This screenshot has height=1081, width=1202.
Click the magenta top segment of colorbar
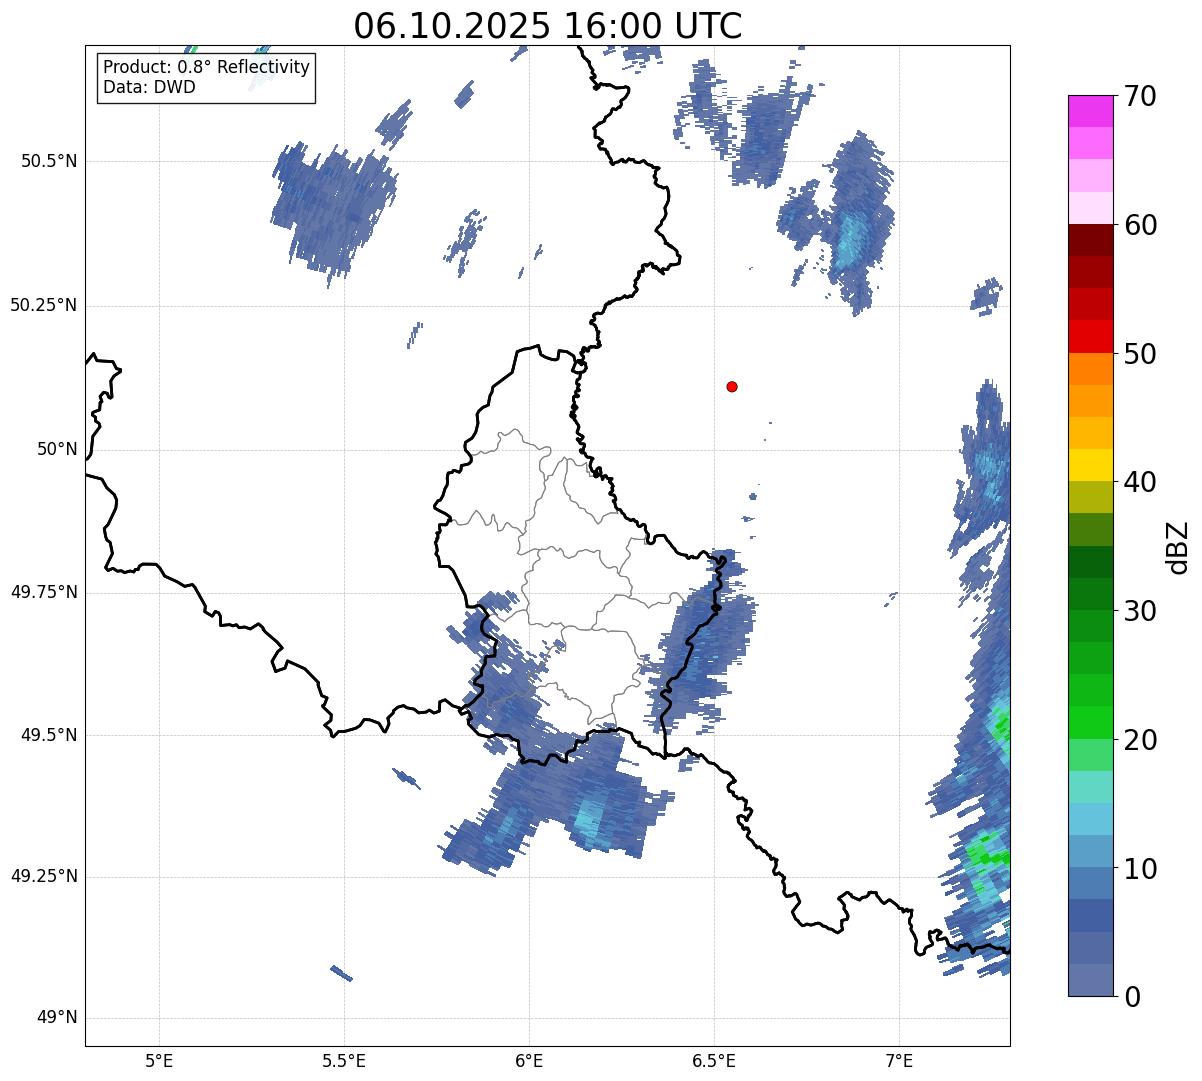[1091, 111]
